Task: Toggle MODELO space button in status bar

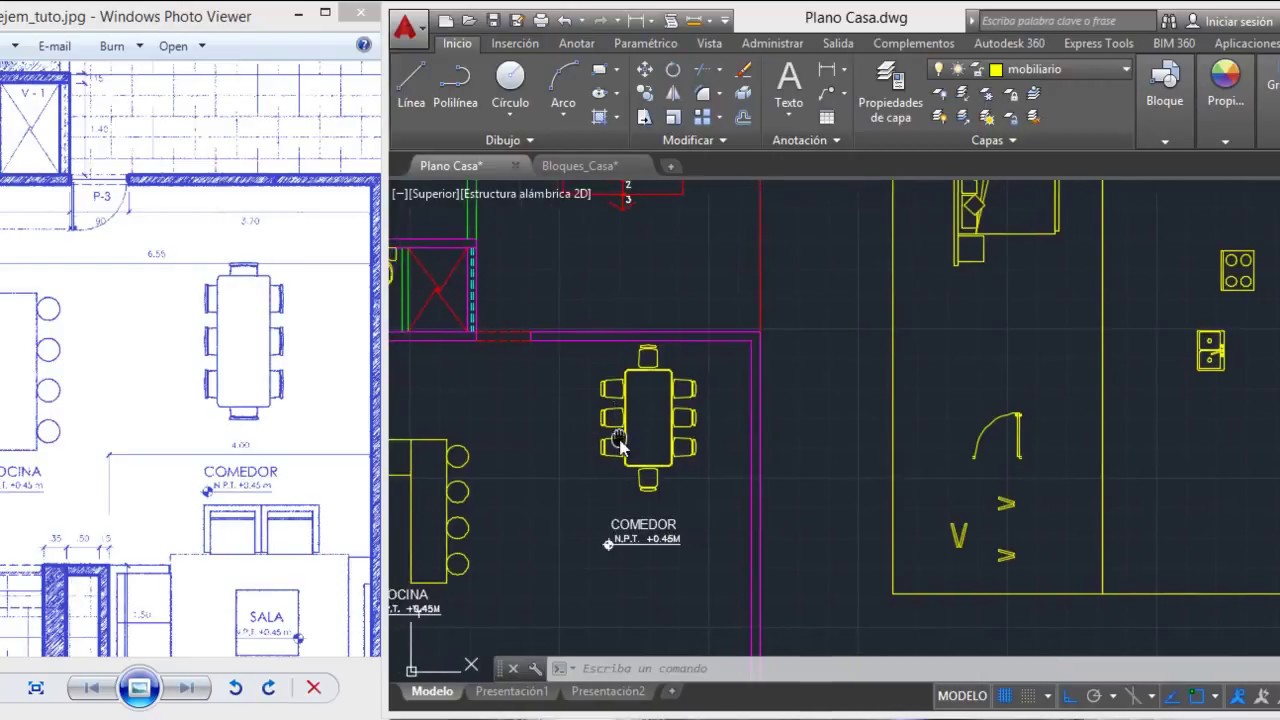Action: [x=962, y=696]
